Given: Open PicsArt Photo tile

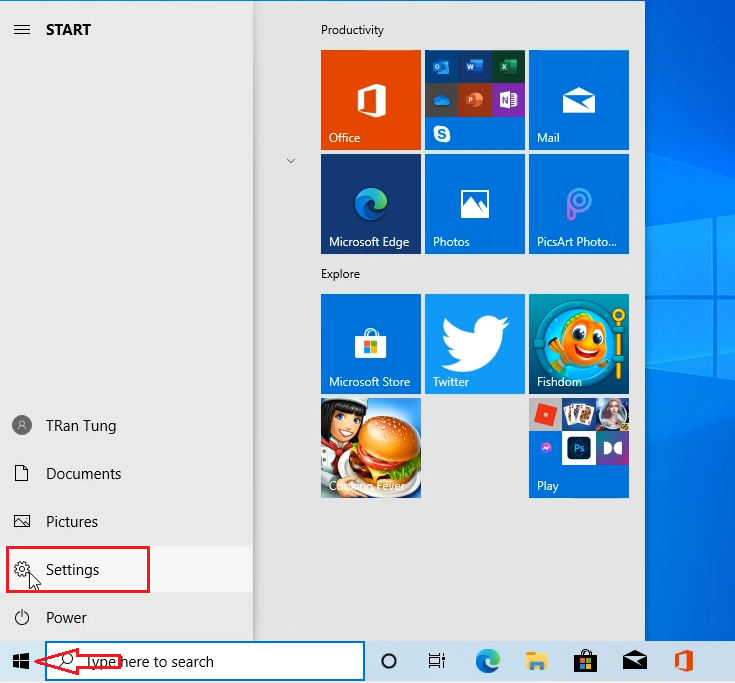Looking at the screenshot, I should tap(578, 203).
